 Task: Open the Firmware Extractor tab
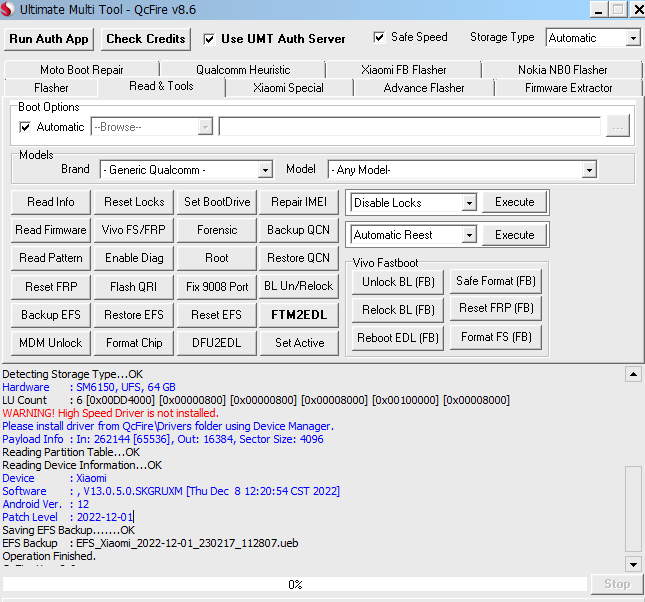pos(568,88)
